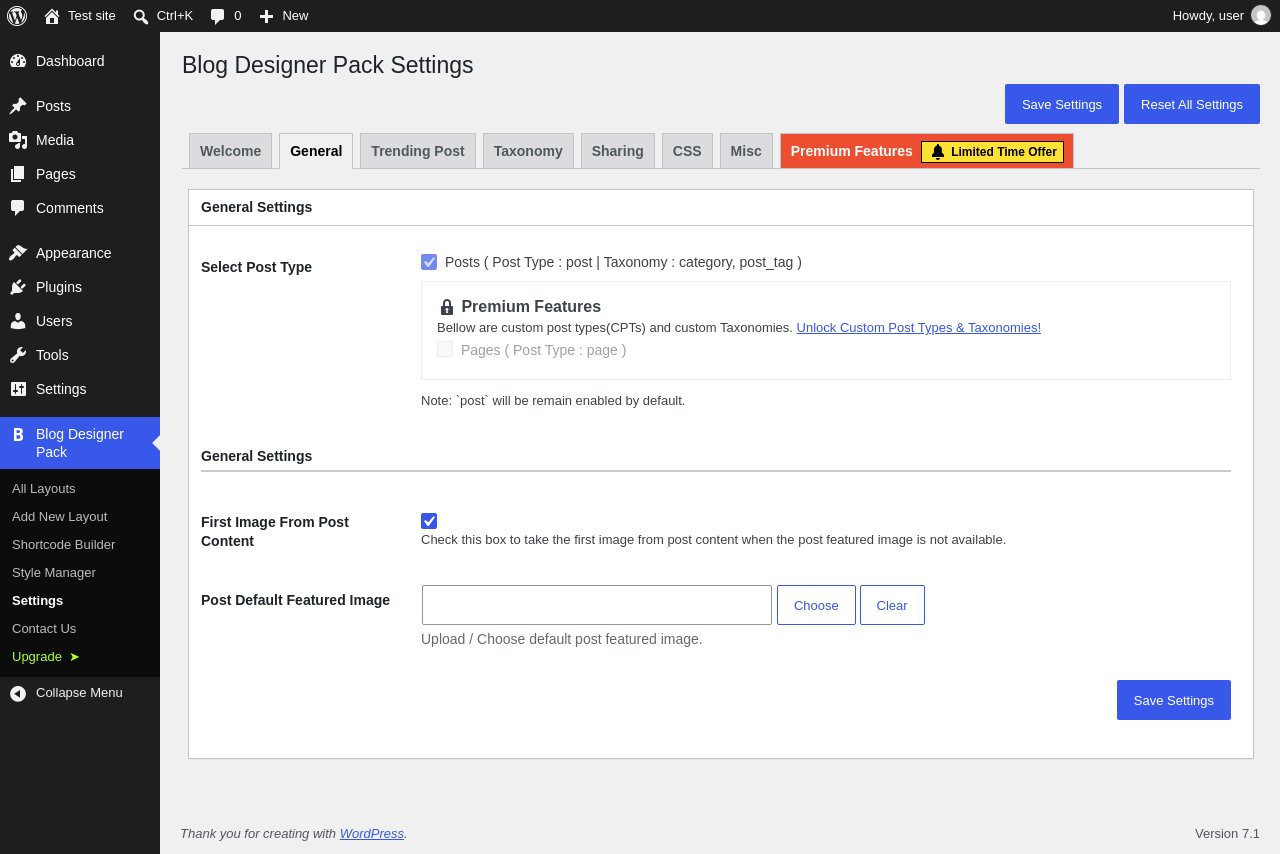Switch to the Taxonomy tab
Screen dimensions: 1280x854
click(x=528, y=151)
